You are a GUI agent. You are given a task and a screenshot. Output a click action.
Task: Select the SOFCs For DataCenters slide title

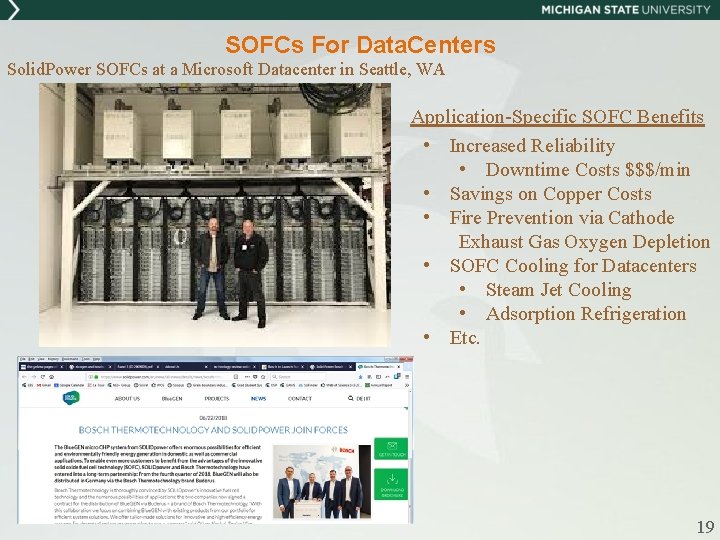coord(360,45)
